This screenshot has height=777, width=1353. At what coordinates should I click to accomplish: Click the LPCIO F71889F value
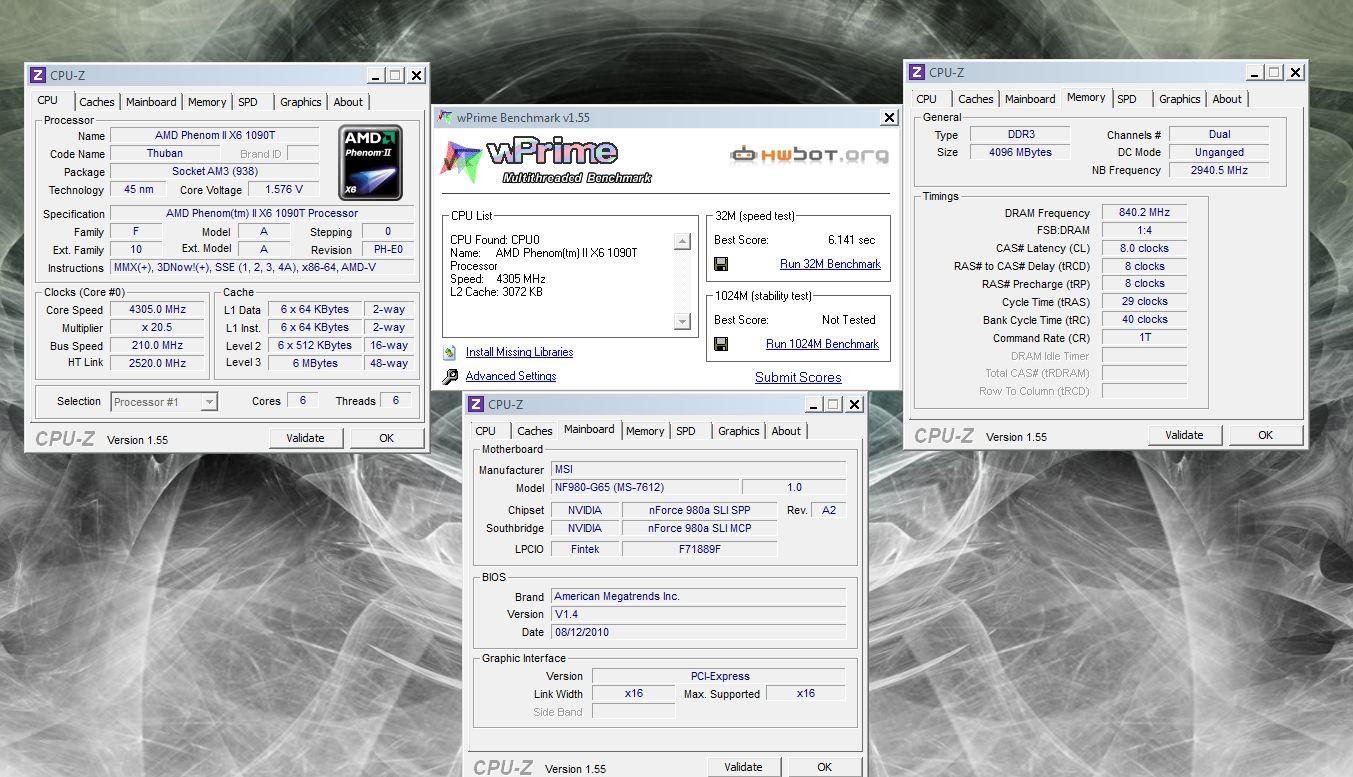(700, 549)
